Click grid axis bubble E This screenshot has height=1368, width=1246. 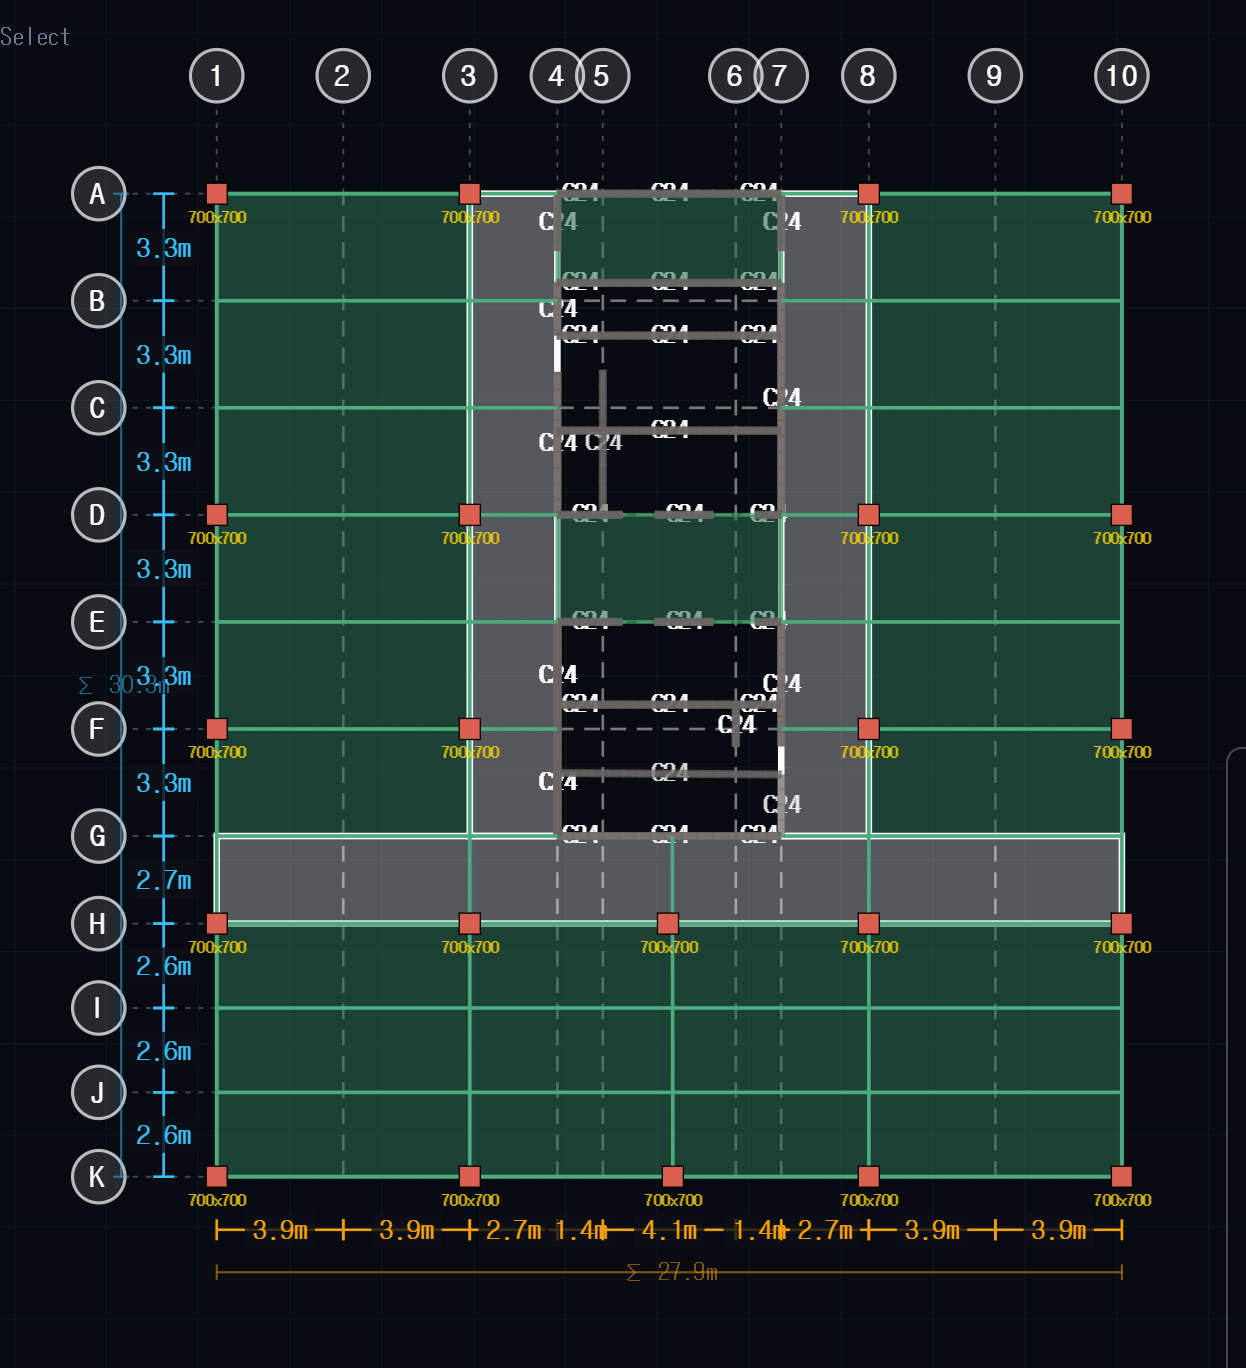[x=98, y=622]
